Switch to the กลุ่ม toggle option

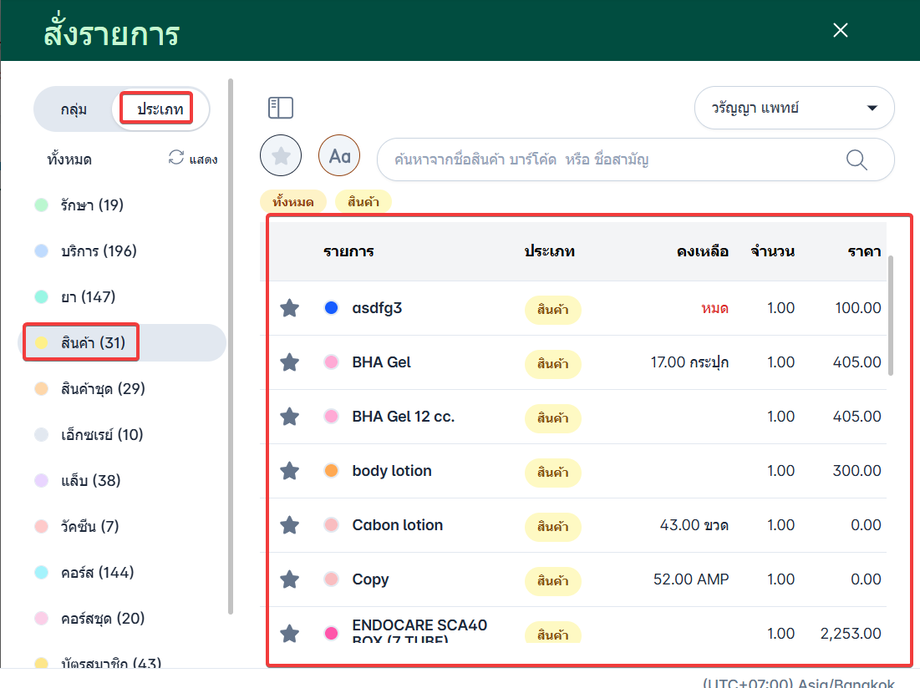[x=74, y=109]
